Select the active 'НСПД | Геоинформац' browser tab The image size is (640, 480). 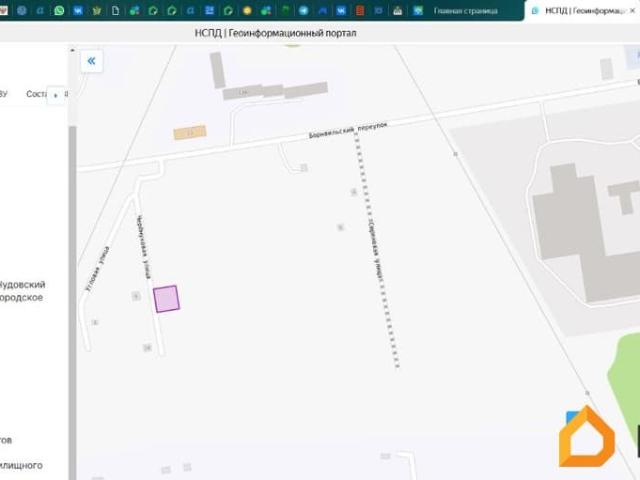[x=578, y=11]
